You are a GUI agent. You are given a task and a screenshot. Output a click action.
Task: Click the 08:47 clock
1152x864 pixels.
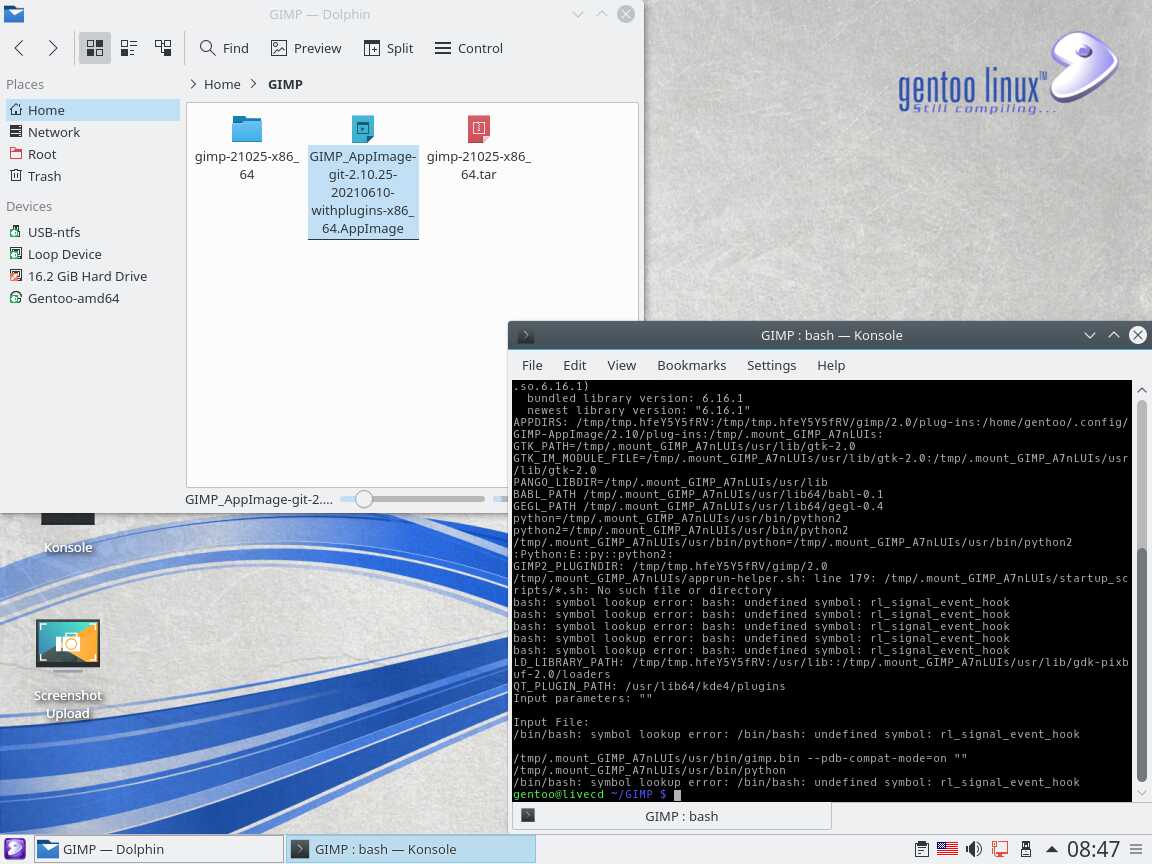(x=1093, y=849)
